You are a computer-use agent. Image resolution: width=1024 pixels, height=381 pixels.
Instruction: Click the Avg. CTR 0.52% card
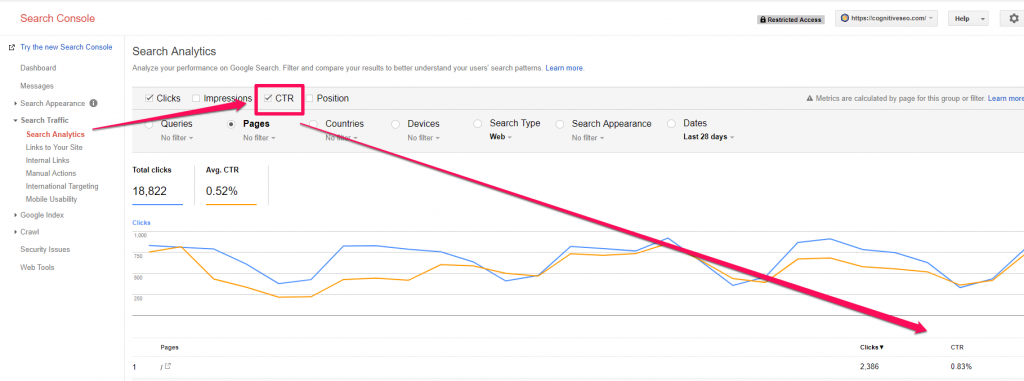pos(231,185)
